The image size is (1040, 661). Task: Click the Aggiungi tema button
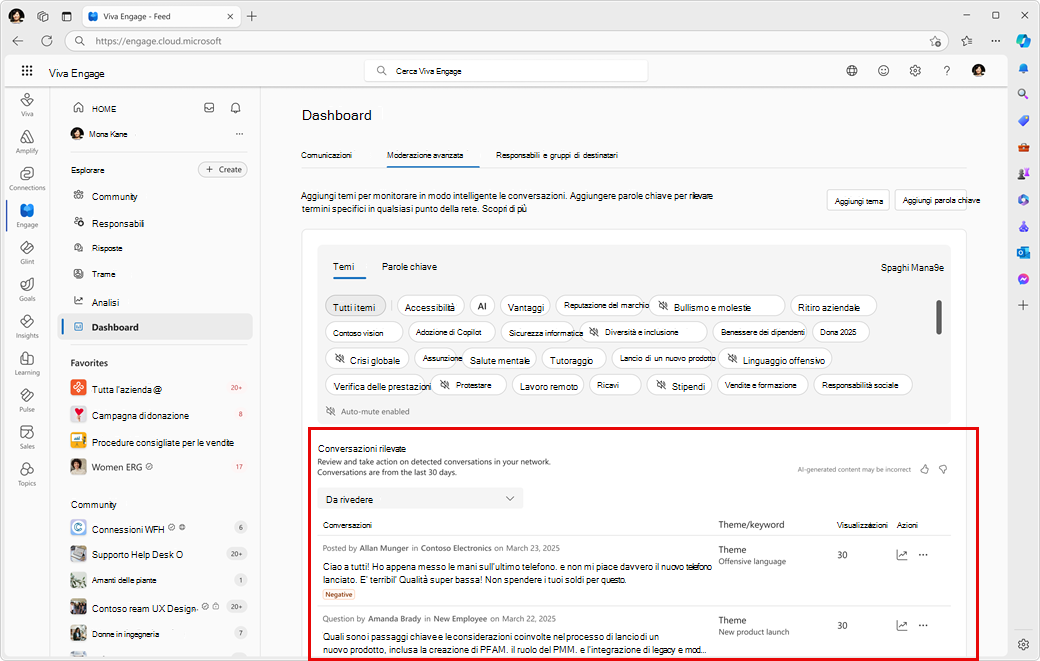click(858, 200)
